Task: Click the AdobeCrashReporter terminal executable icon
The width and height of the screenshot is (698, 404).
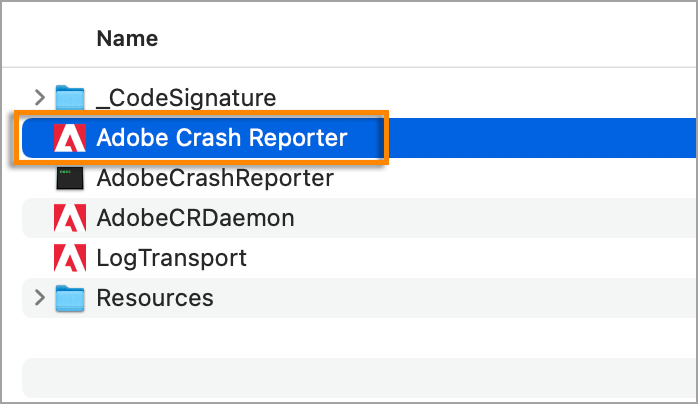Action: tap(70, 178)
